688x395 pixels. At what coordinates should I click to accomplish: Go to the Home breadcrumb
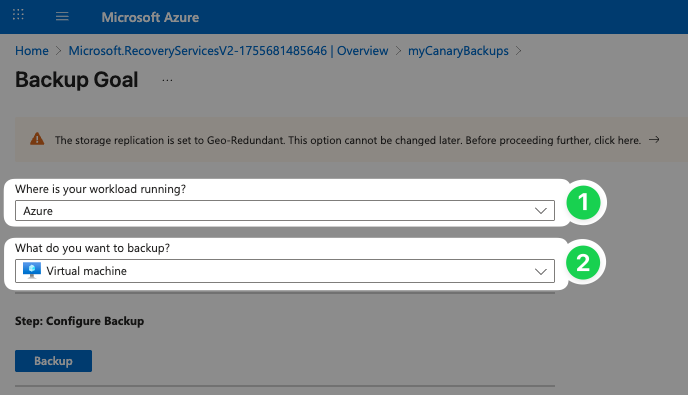32,51
